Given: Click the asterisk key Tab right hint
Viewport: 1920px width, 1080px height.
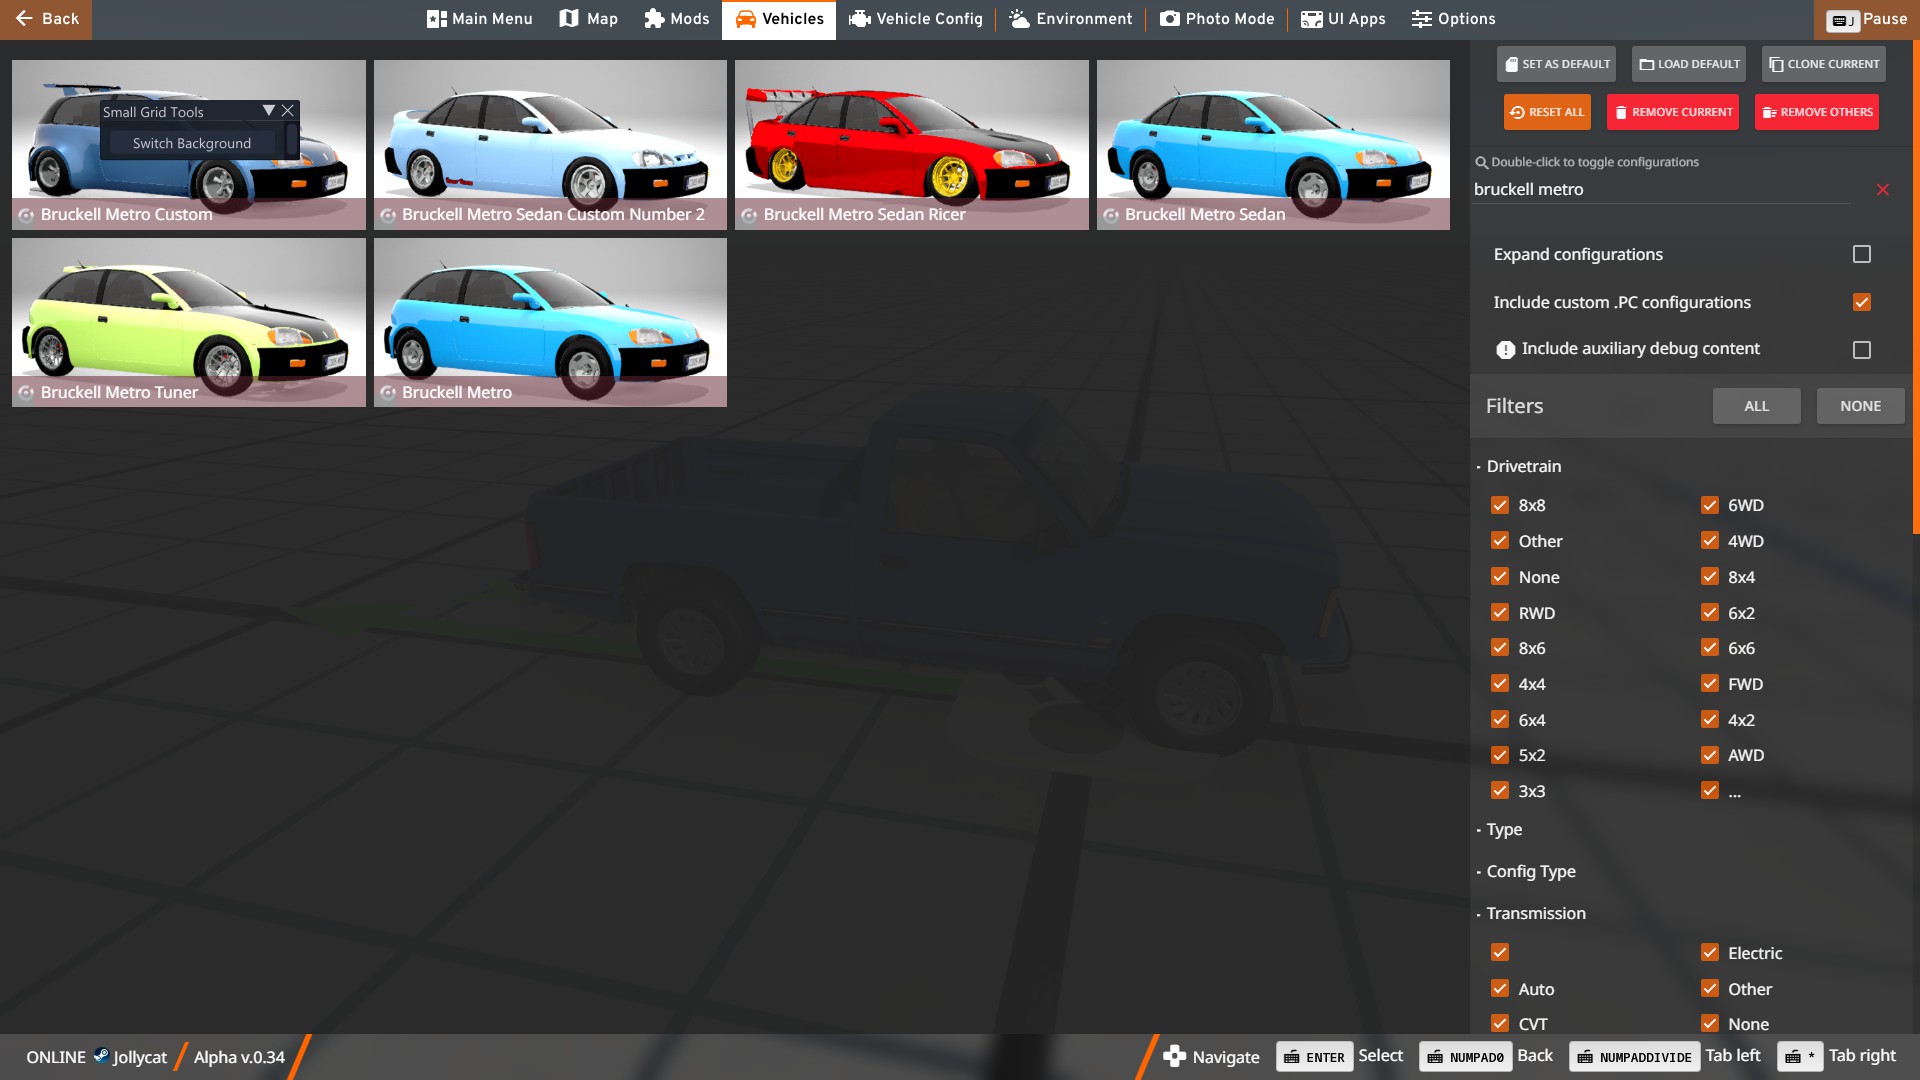Looking at the screenshot, I should [x=1800, y=1056].
